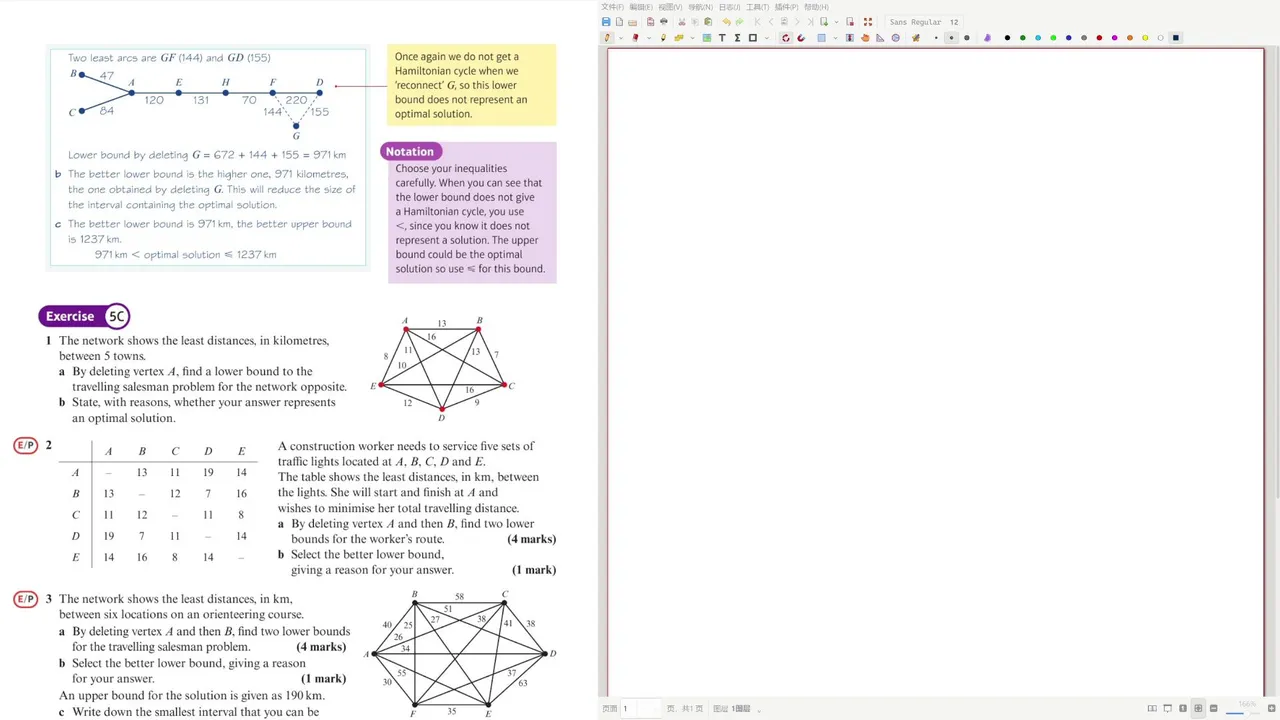Open selection tool type dropdown arrow

835,38
